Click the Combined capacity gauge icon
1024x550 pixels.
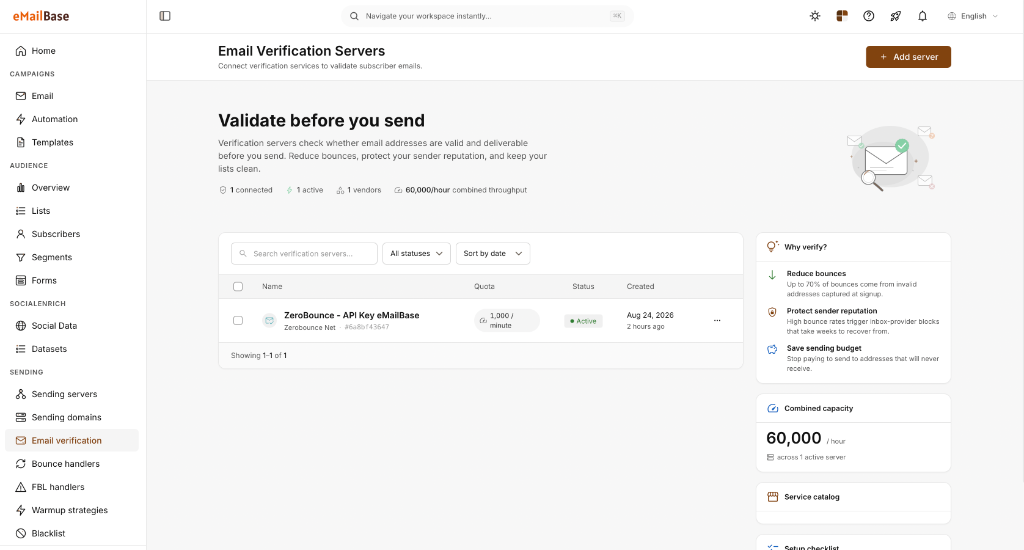pyautogui.click(x=773, y=408)
